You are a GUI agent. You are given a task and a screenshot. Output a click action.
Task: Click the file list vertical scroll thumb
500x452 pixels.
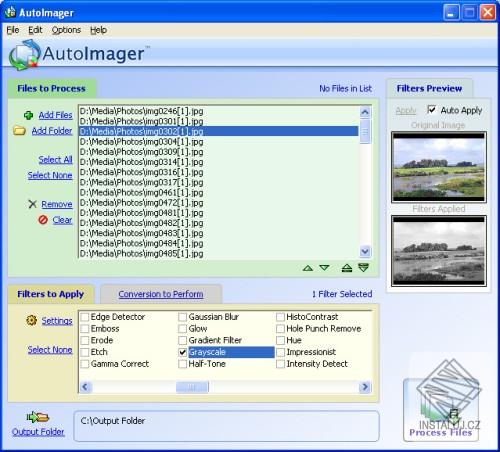click(365, 131)
